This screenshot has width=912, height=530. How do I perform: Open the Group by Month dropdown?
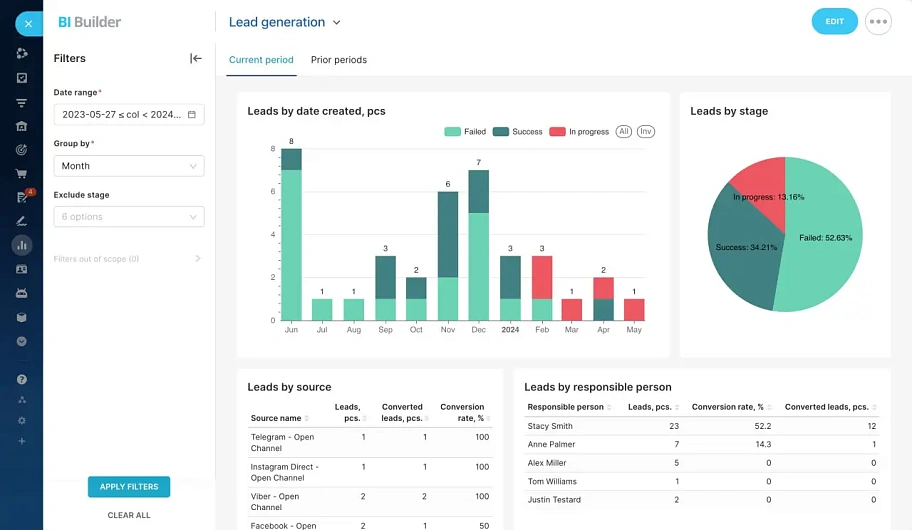128,166
